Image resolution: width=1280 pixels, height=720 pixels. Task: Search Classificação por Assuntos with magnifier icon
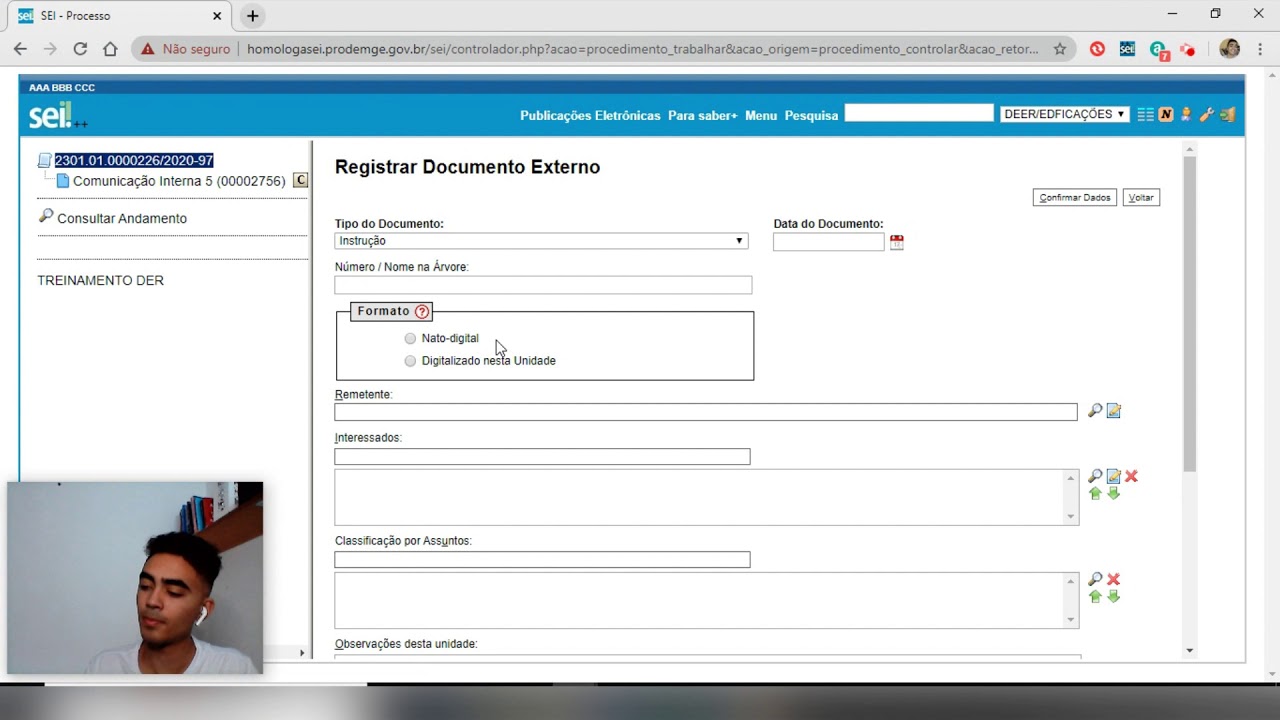[x=1095, y=580]
